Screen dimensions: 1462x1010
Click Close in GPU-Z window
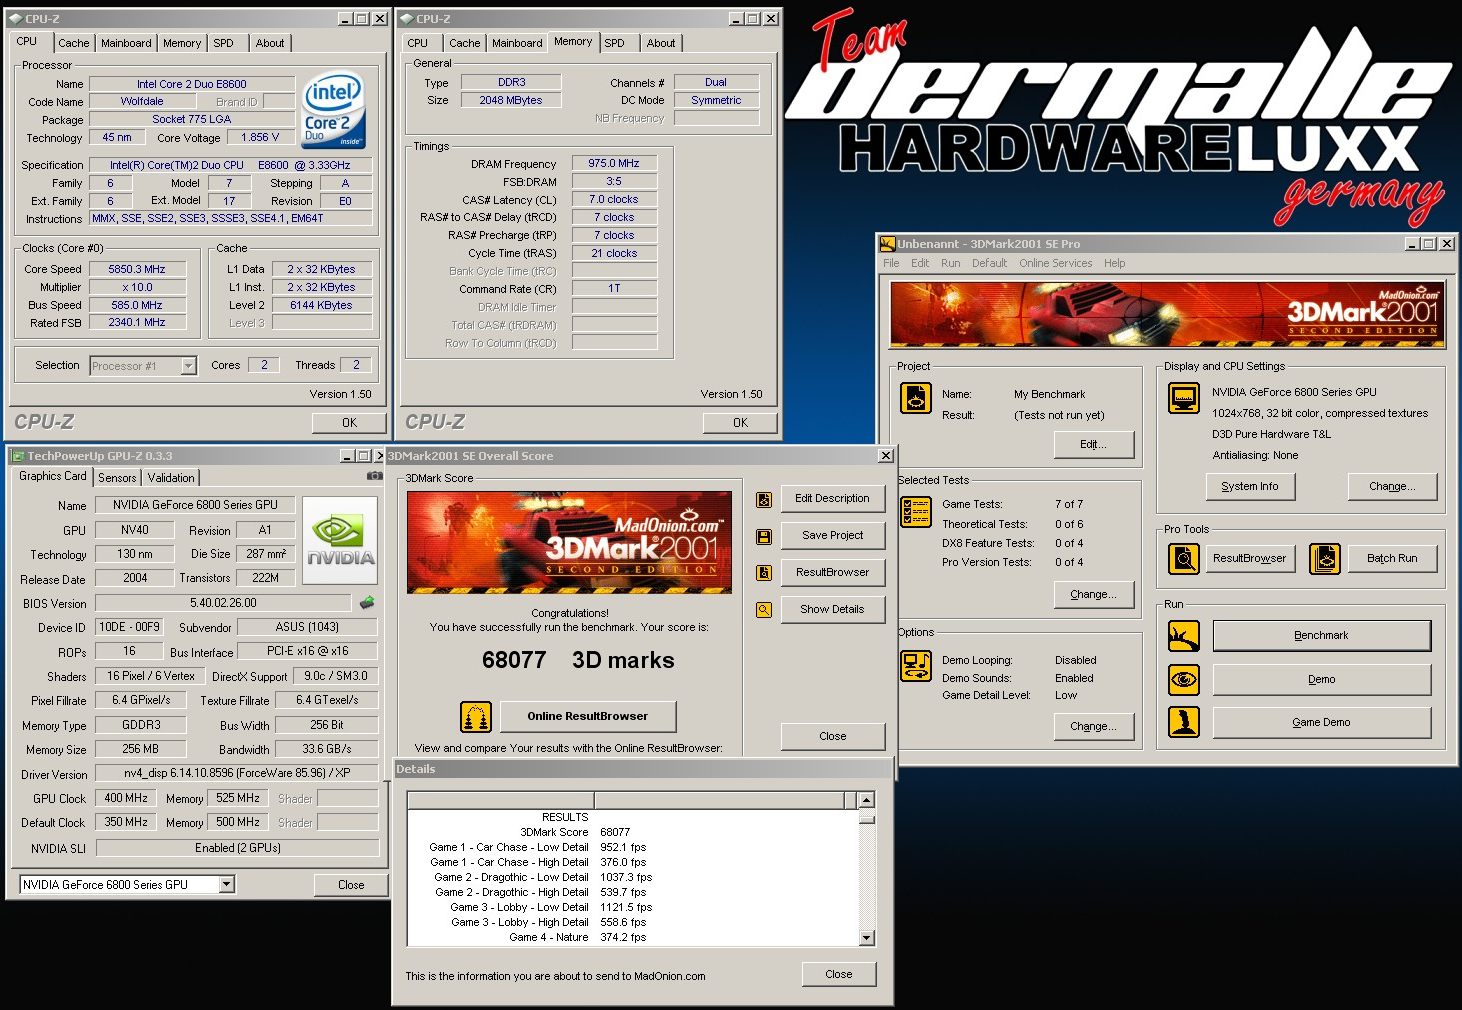(351, 885)
